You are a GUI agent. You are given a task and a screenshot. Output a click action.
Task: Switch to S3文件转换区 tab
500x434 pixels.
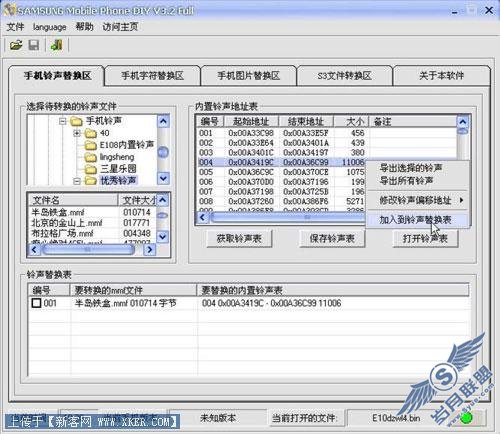tap(344, 76)
